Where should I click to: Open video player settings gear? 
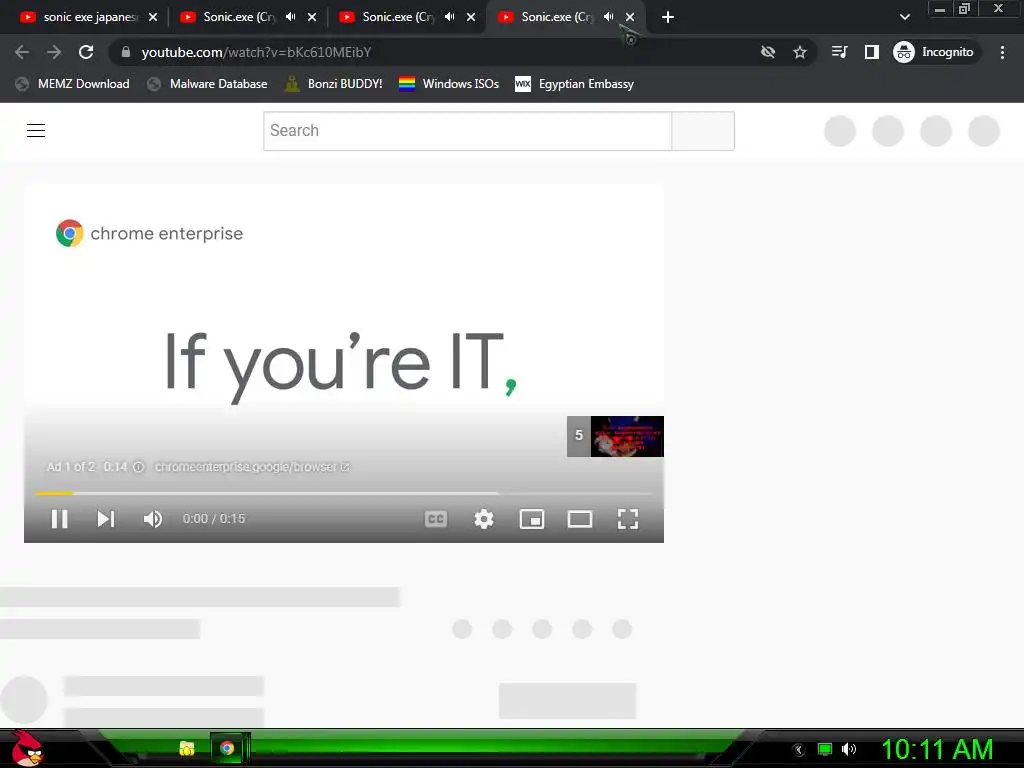484,519
